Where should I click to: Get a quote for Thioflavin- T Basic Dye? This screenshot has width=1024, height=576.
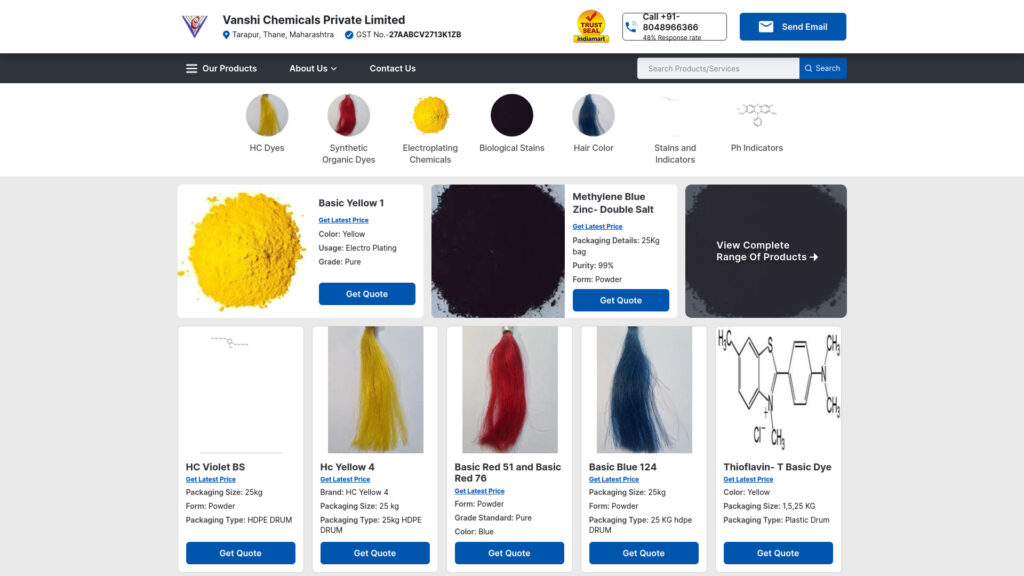pos(778,553)
